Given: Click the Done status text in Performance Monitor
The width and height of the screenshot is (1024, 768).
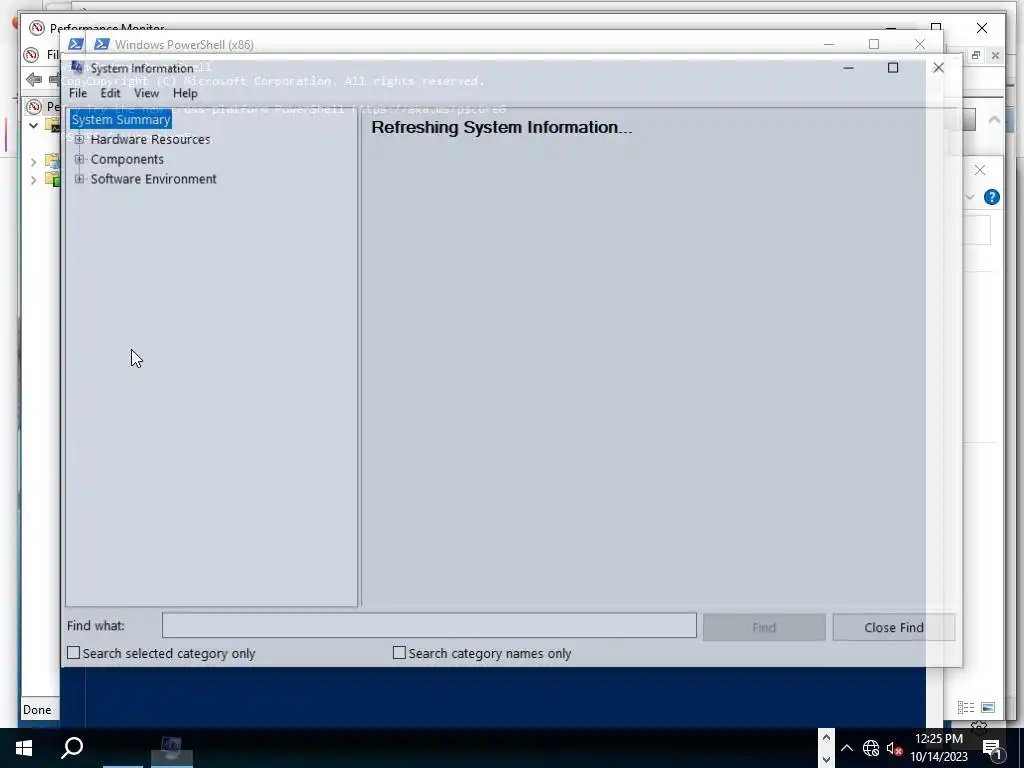Looking at the screenshot, I should tap(37, 710).
